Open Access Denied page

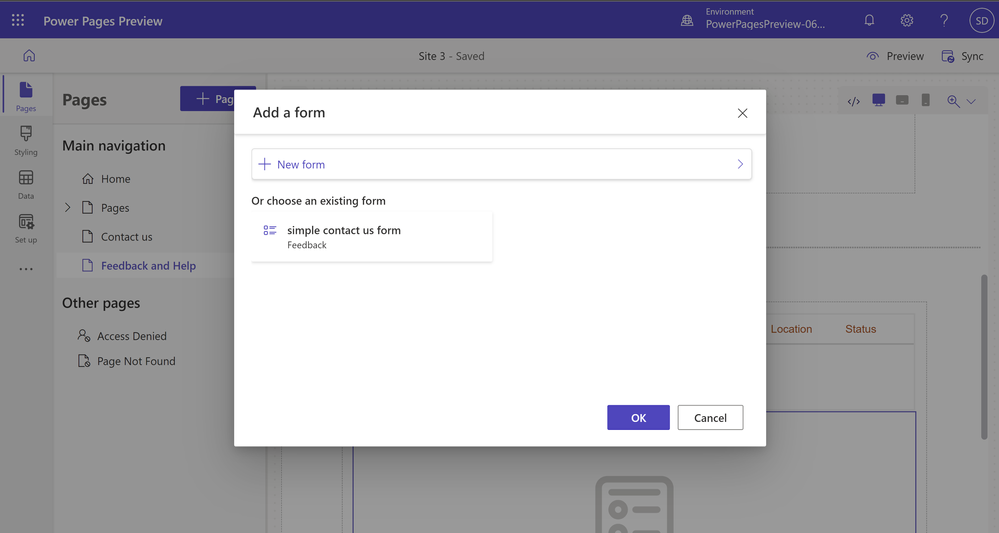pyautogui.click(x=131, y=336)
